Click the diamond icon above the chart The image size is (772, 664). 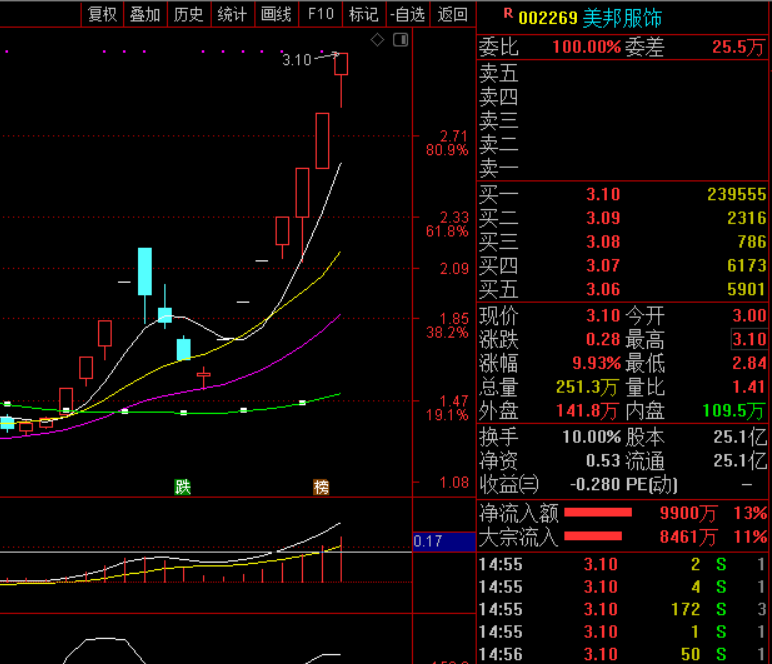pyautogui.click(x=377, y=40)
